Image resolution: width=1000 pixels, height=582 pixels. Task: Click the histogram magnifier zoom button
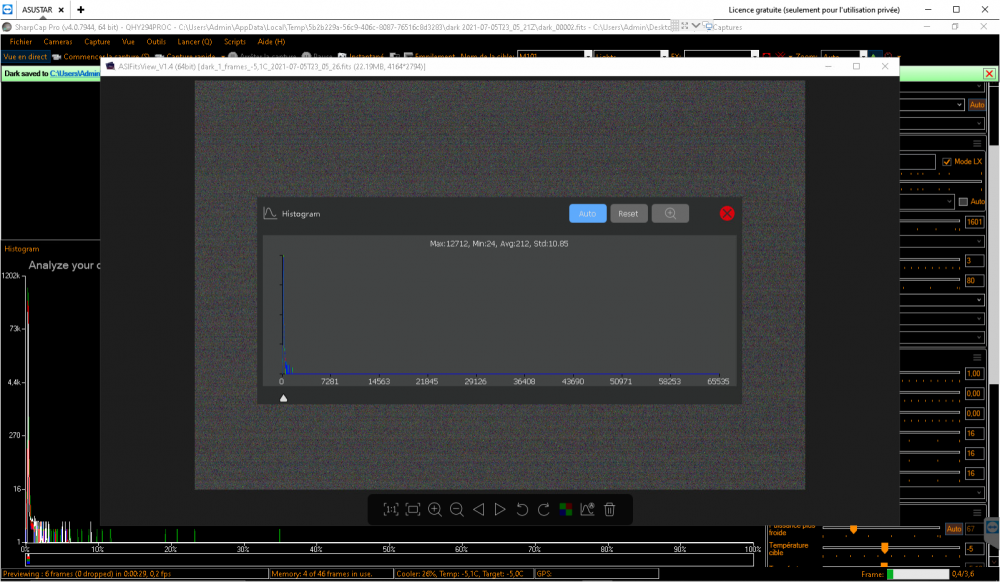(x=670, y=214)
